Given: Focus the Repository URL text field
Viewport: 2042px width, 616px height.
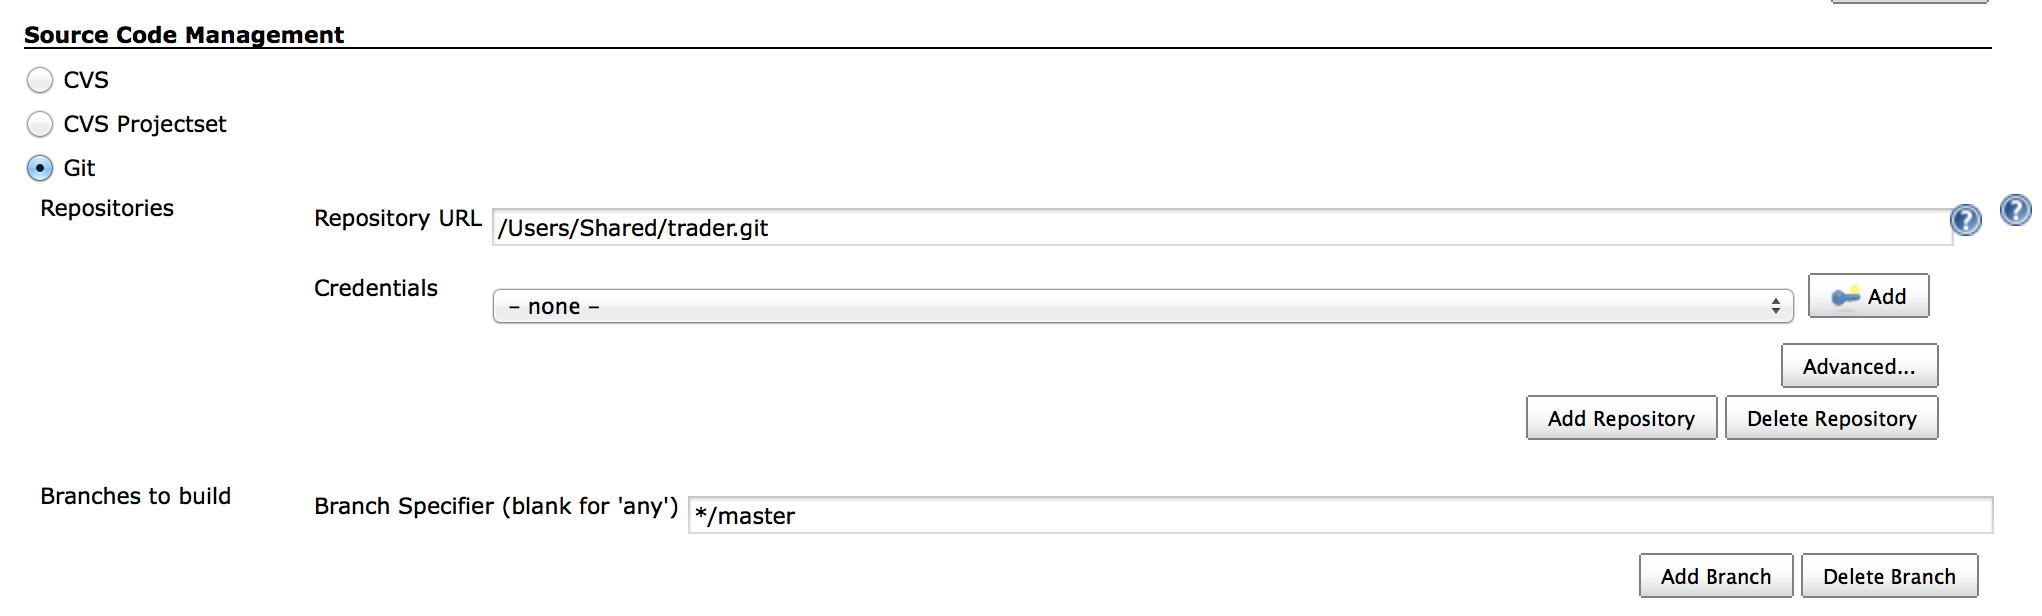Looking at the screenshot, I should [x=1221, y=227].
